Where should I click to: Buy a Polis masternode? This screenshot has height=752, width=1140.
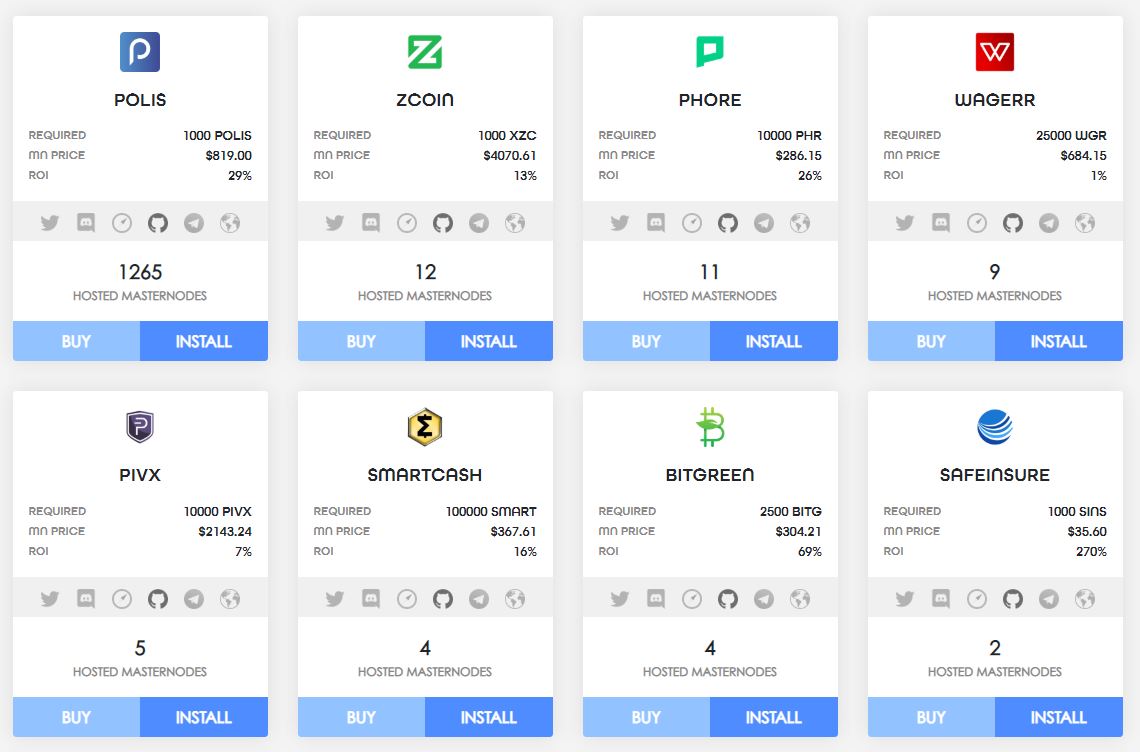(x=76, y=341)
